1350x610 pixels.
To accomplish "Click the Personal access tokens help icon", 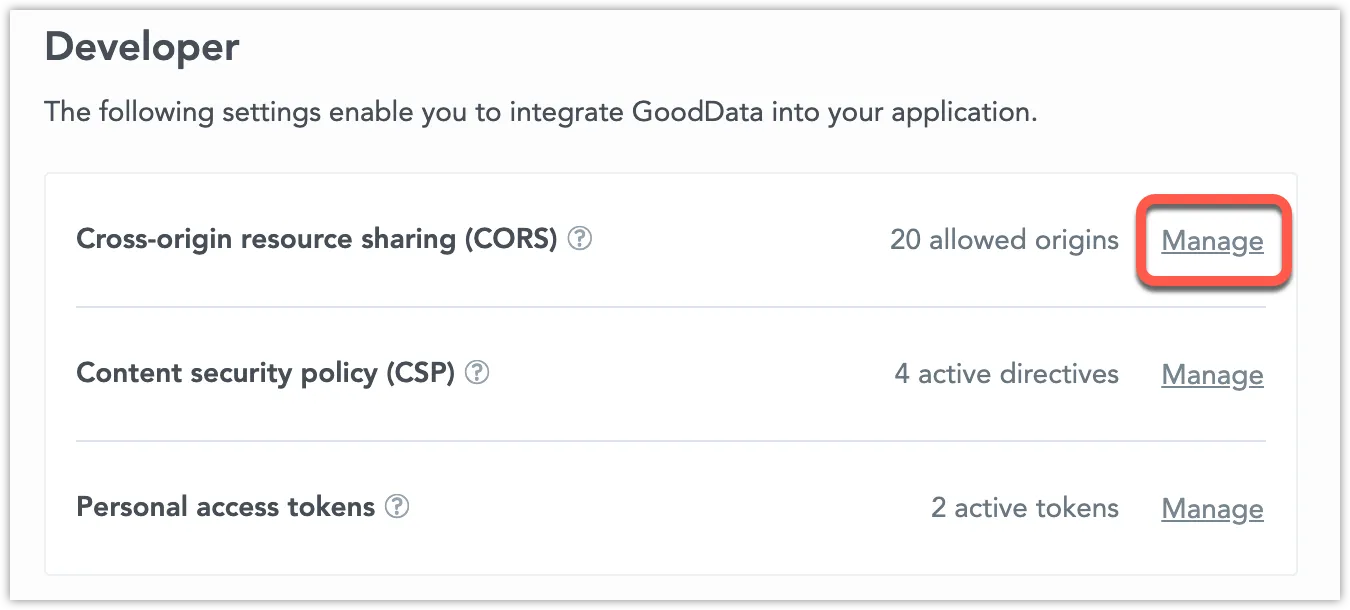I will pyautogui.click(x=396, y=507).
